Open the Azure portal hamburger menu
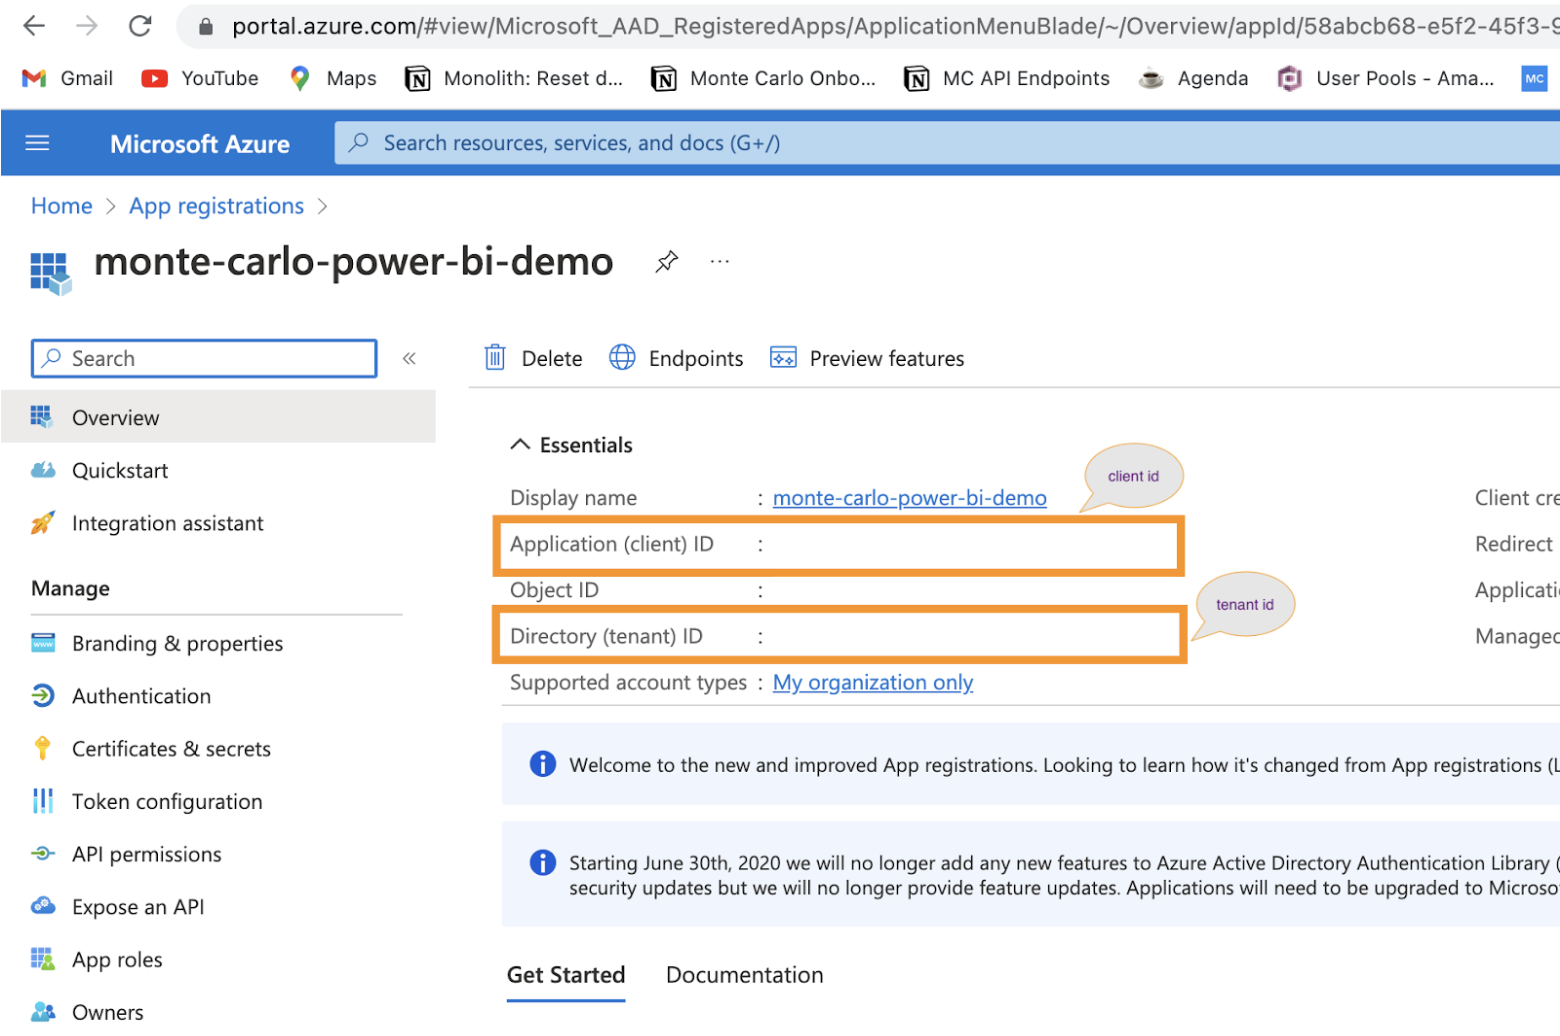 coord(37,143)
